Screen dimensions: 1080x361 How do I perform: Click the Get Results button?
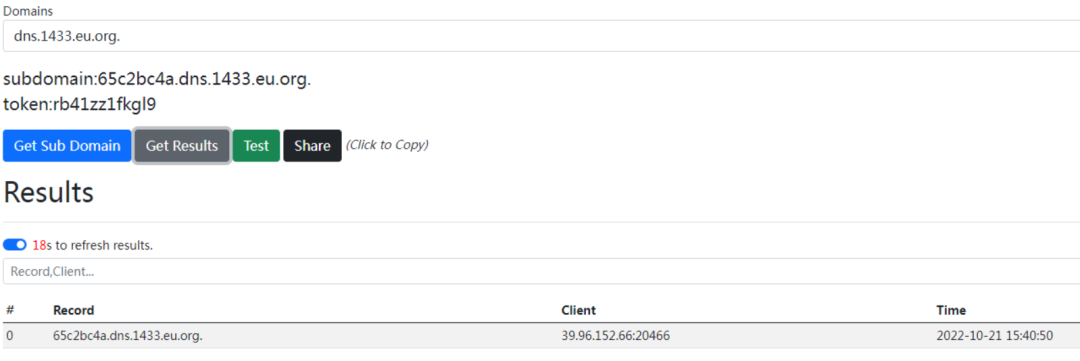[x=182, y=146]
